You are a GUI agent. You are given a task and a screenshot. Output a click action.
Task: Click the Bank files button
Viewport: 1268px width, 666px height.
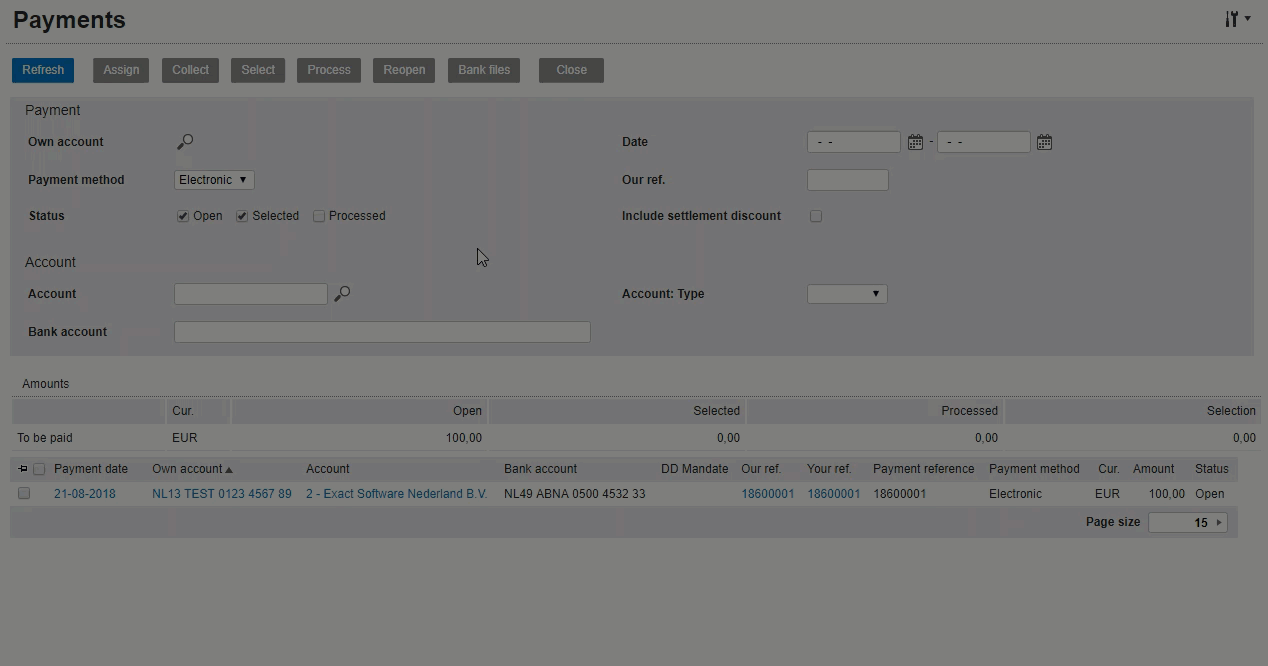[x=484, y=70]
